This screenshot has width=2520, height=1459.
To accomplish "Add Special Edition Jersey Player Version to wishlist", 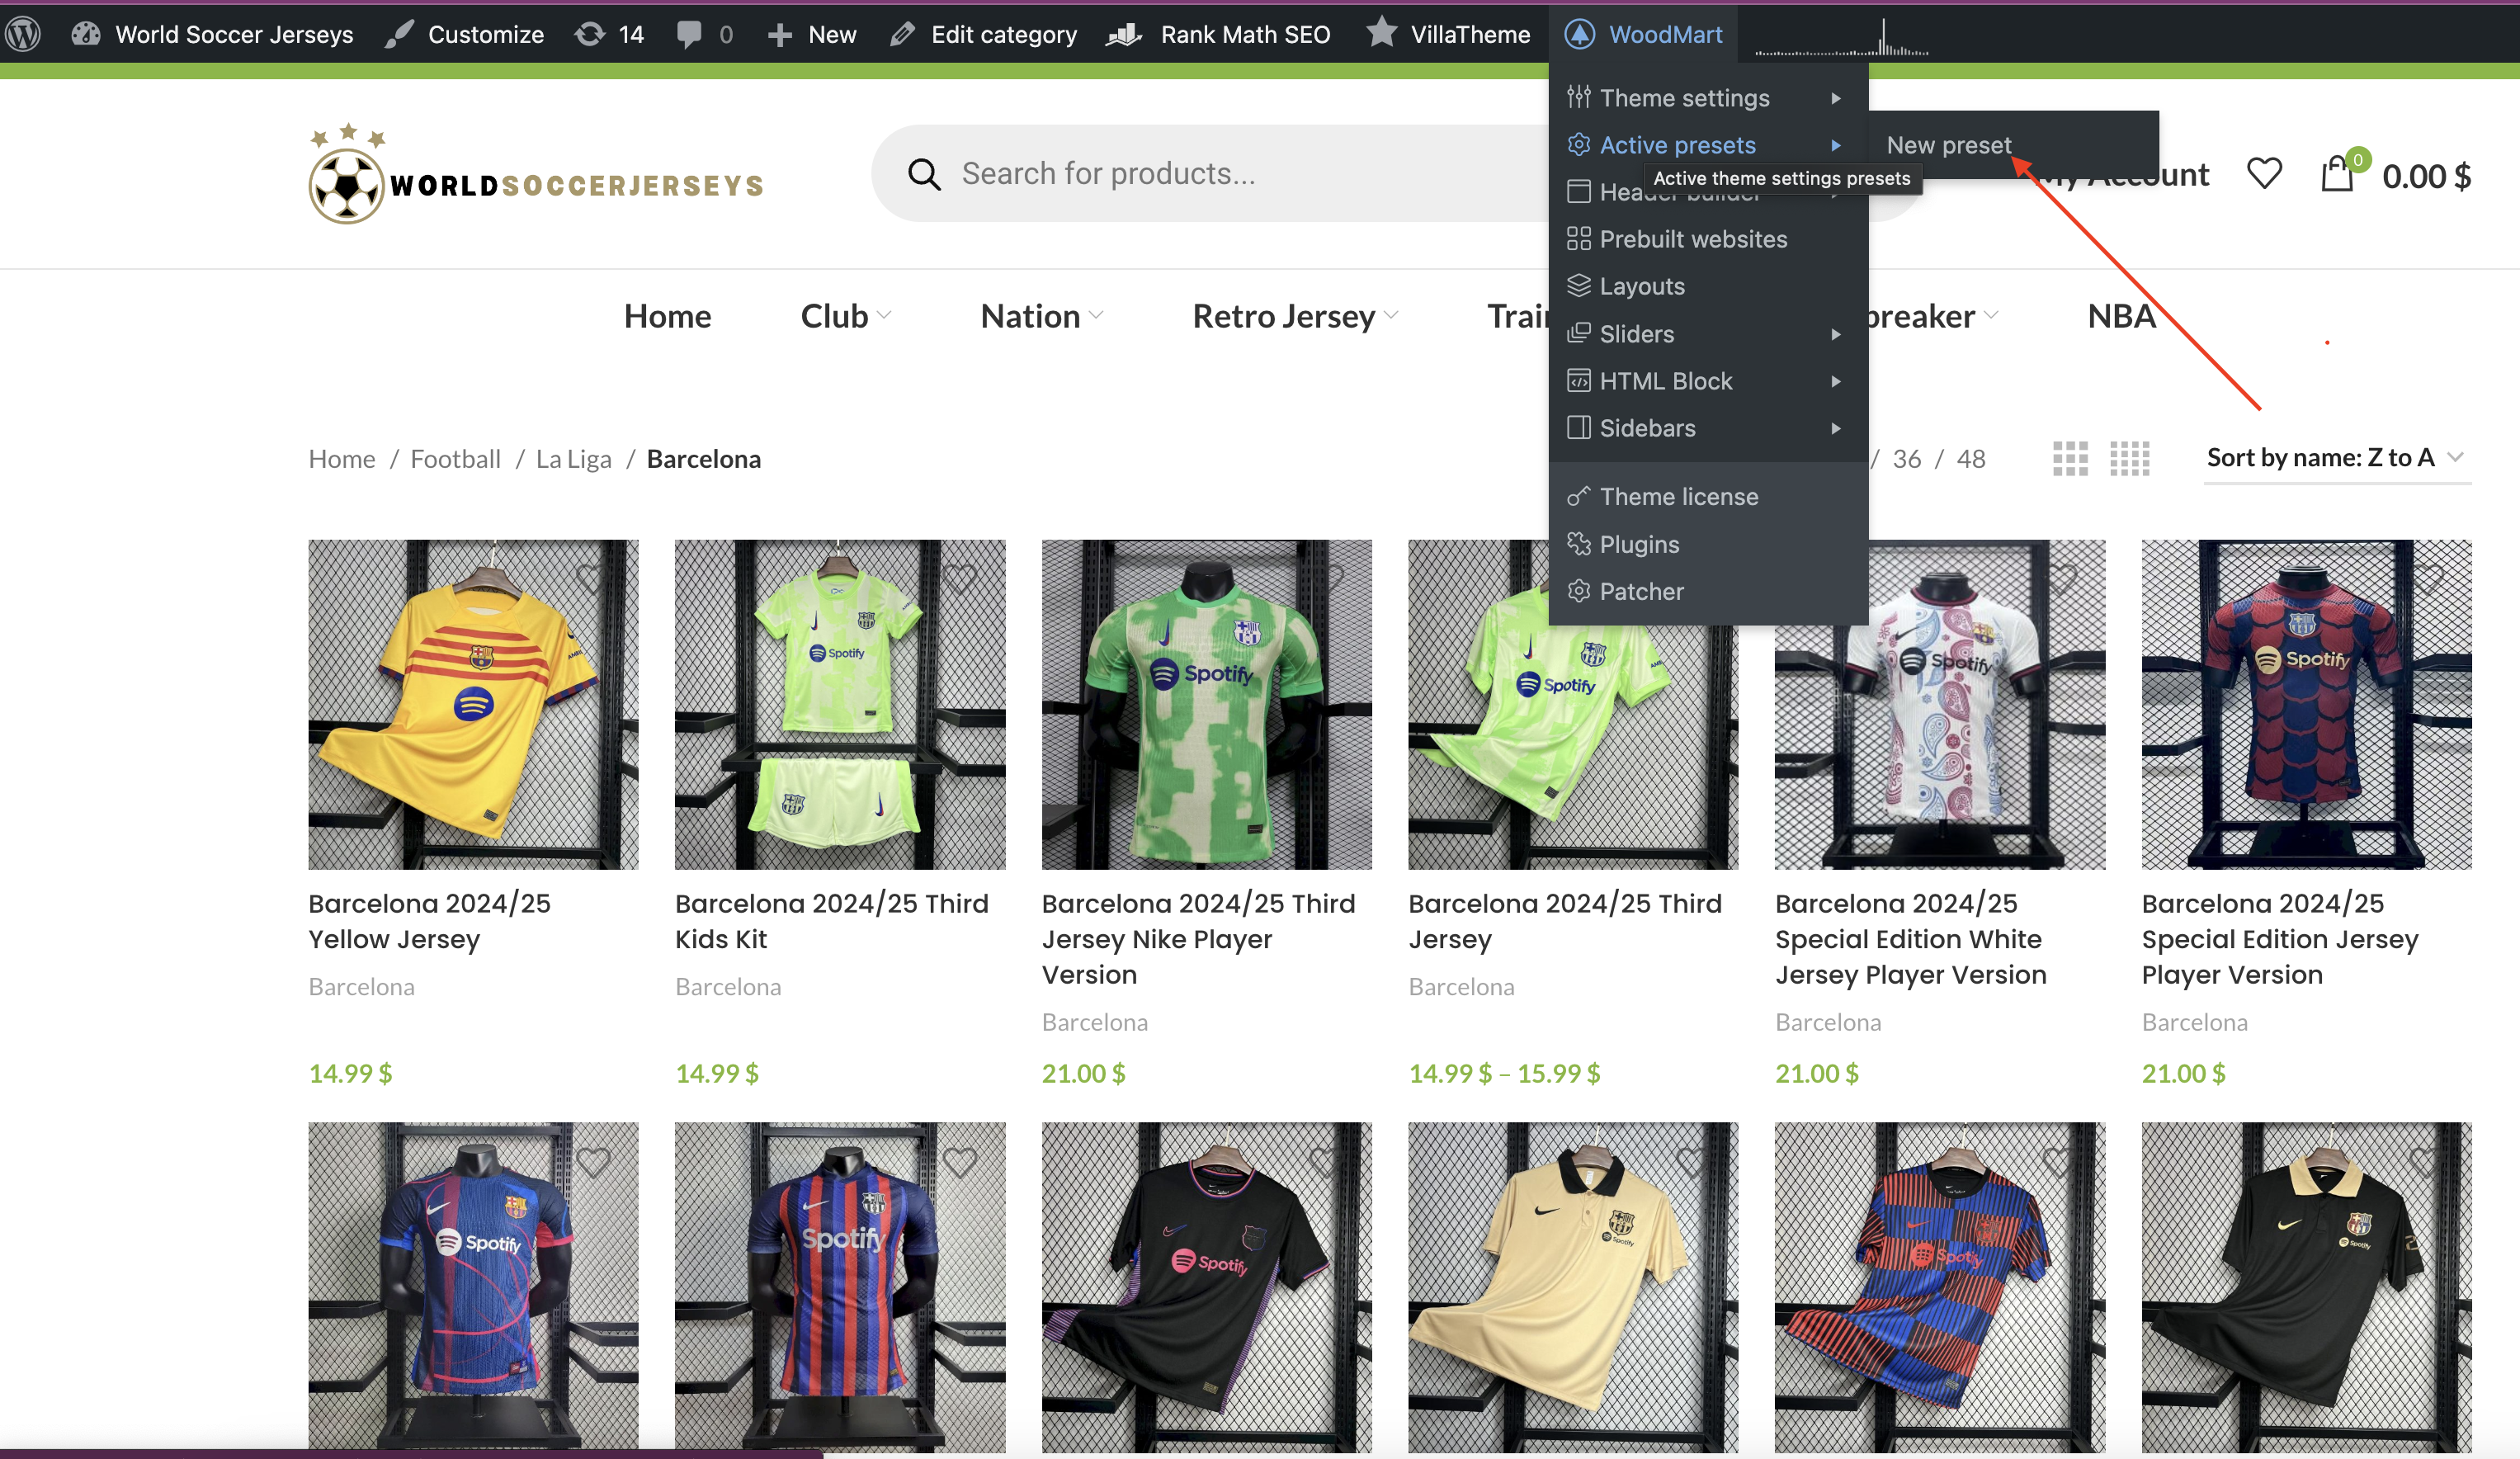I will tap(2427, 578).
